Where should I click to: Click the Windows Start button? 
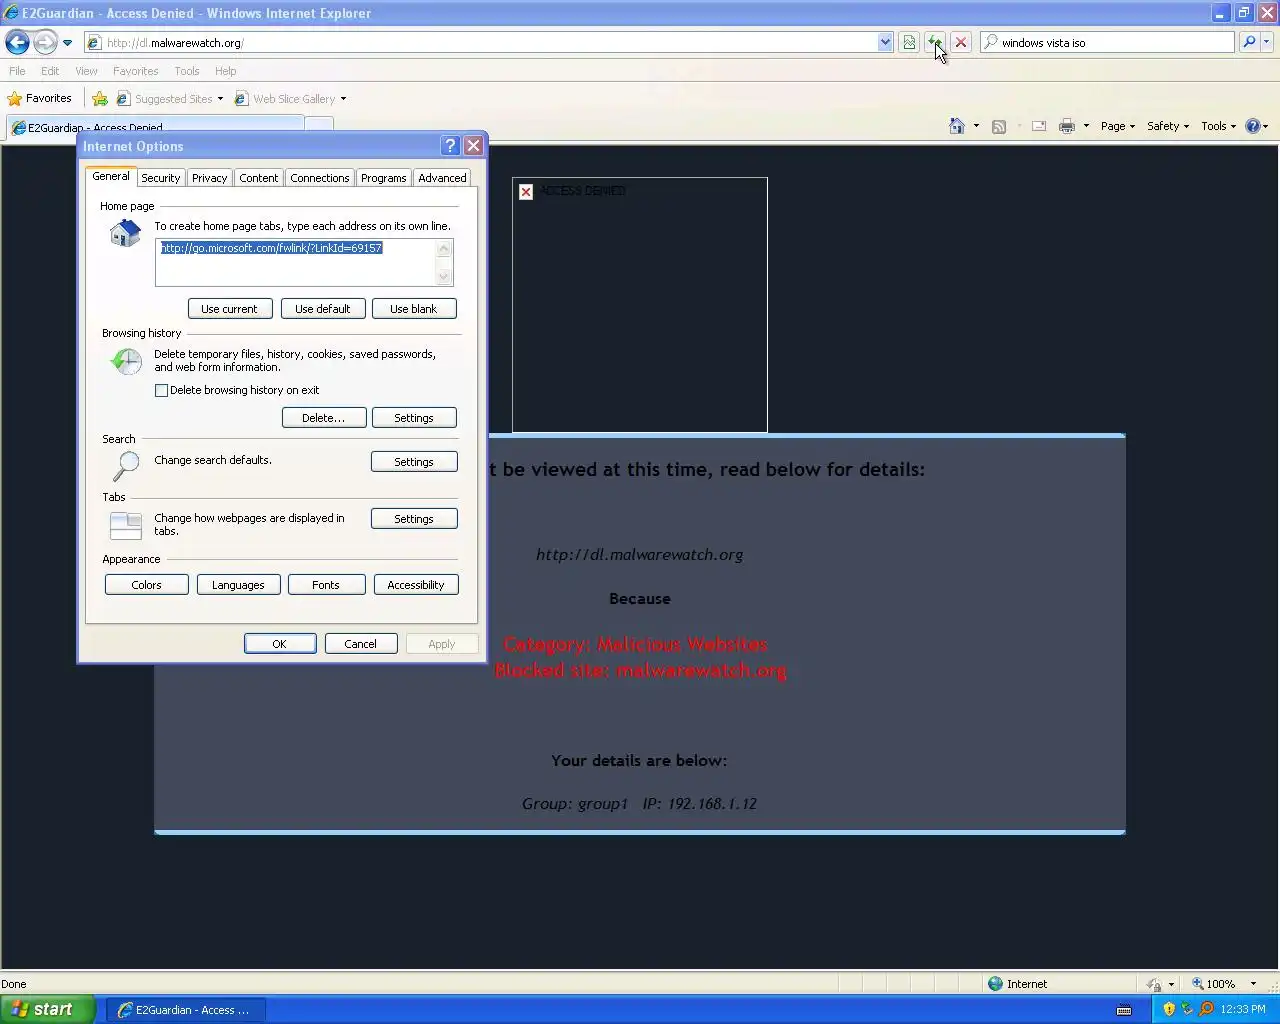click(x=47, y=1009)
